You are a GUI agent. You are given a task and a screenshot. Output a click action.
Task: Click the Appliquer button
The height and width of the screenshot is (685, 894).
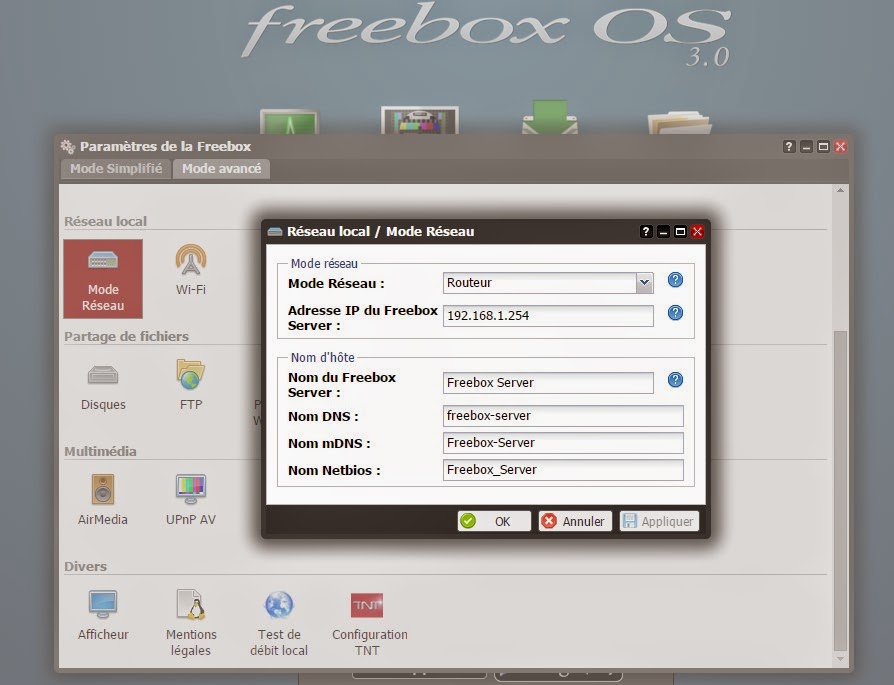click(659, 521)
